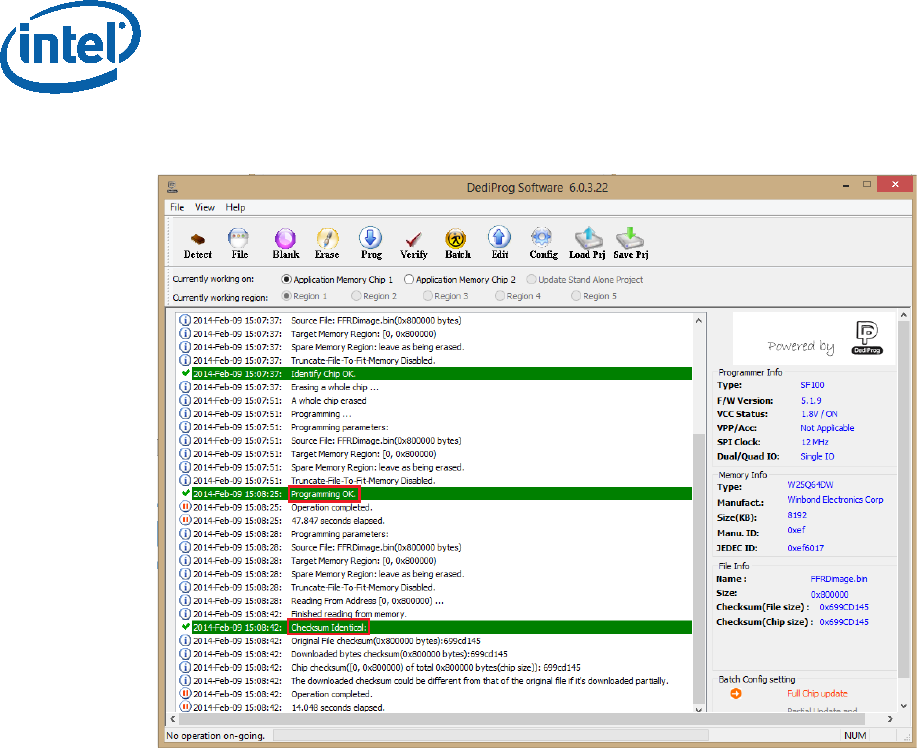Select Update Stand Alone Project option
The height and width of the screenshot is (748, 917).
click(x=585, y=280)
